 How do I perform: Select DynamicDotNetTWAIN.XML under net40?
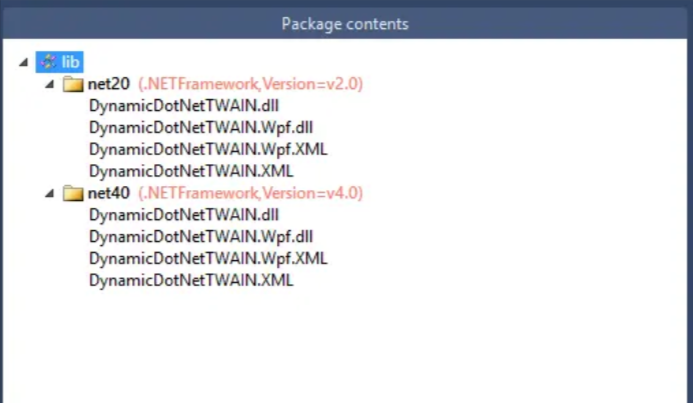pyautogui.click(x=190, y=280)
